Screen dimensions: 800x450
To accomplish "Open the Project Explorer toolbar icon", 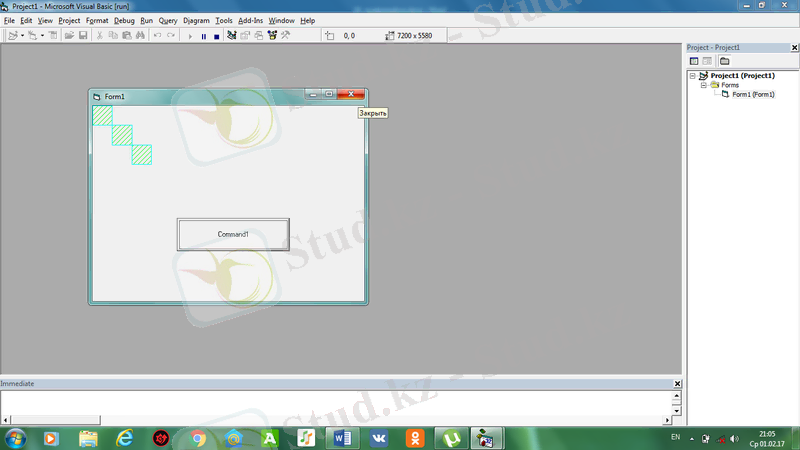I will [232, 36].
